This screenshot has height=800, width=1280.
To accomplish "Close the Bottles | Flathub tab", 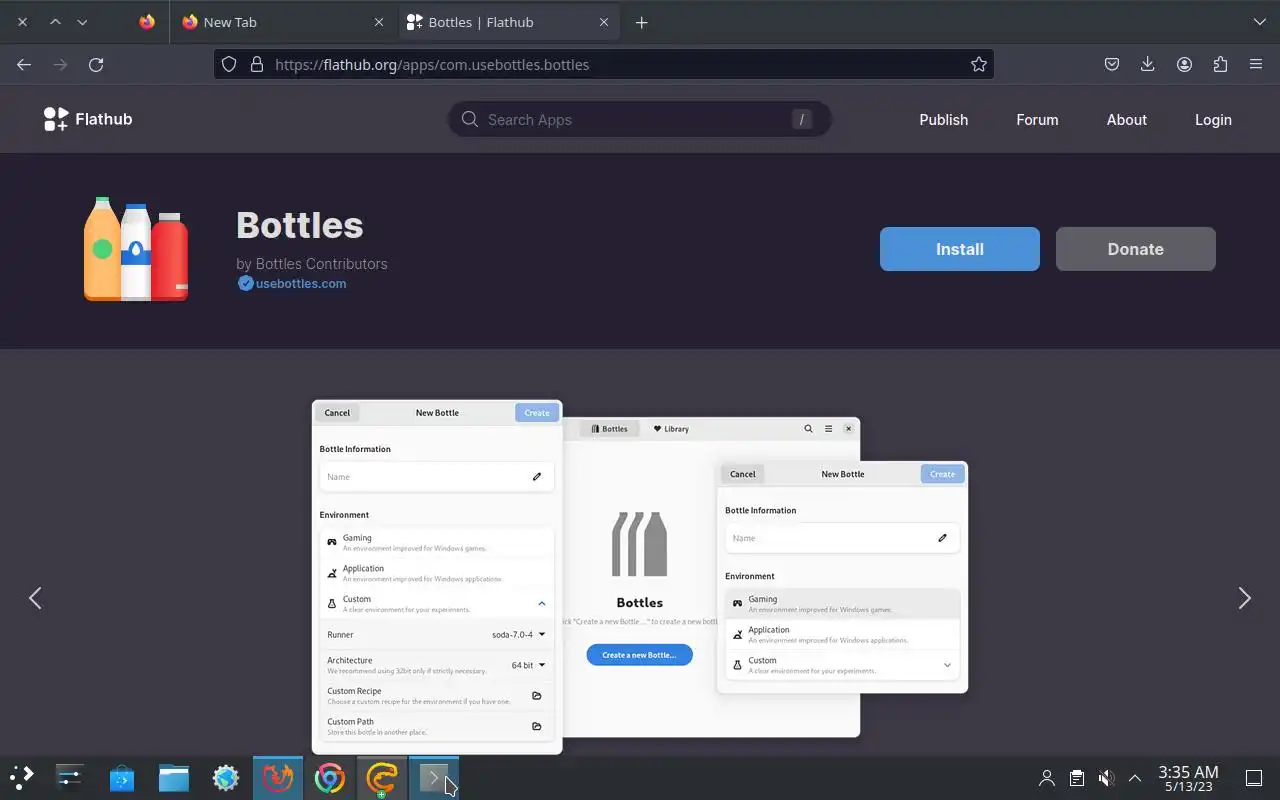I will pyautogui.click(x=603, y=22).
